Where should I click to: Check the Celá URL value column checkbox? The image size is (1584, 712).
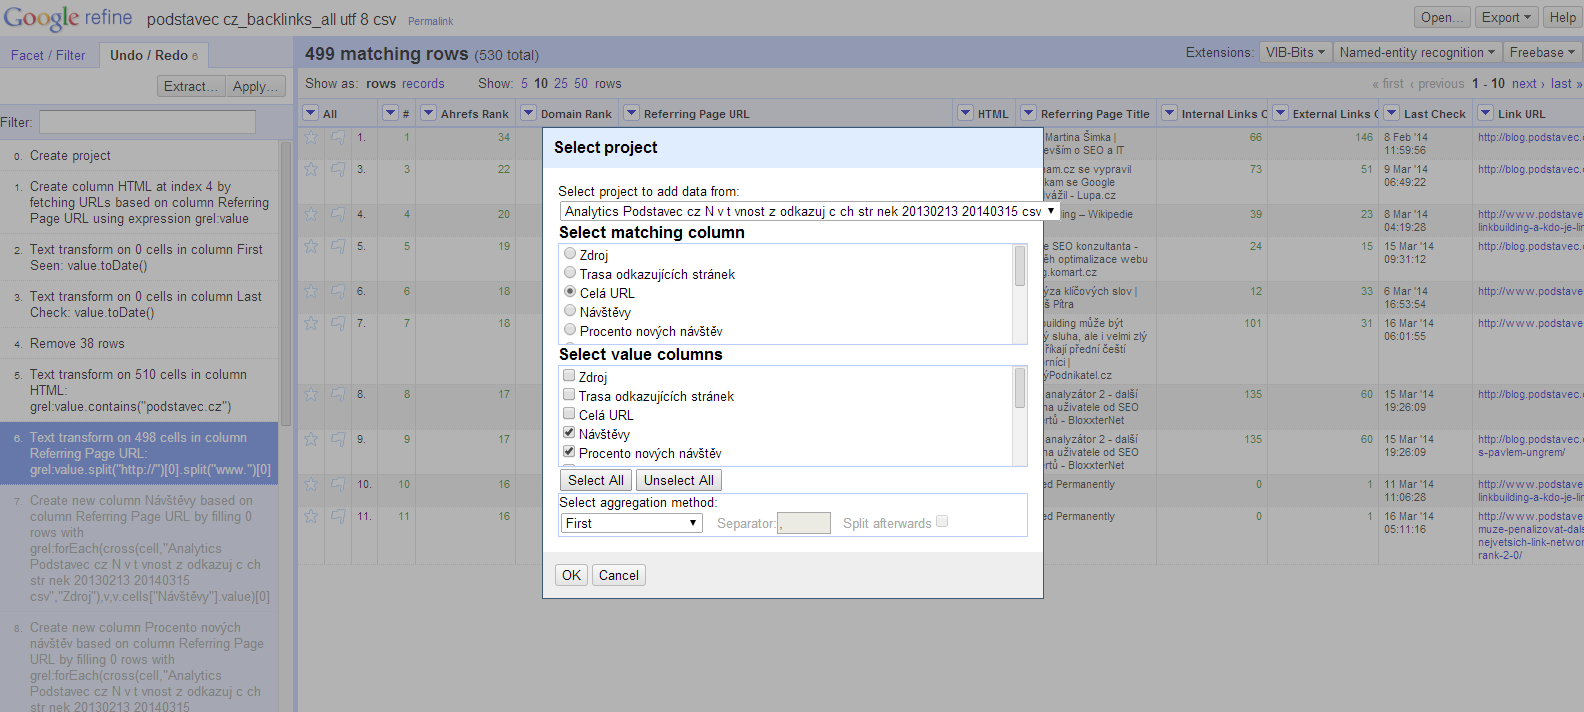(x=569, y=414)
